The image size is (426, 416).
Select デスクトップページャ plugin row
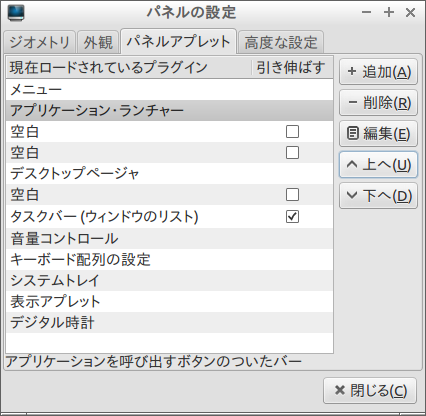[x=169, y=174]
